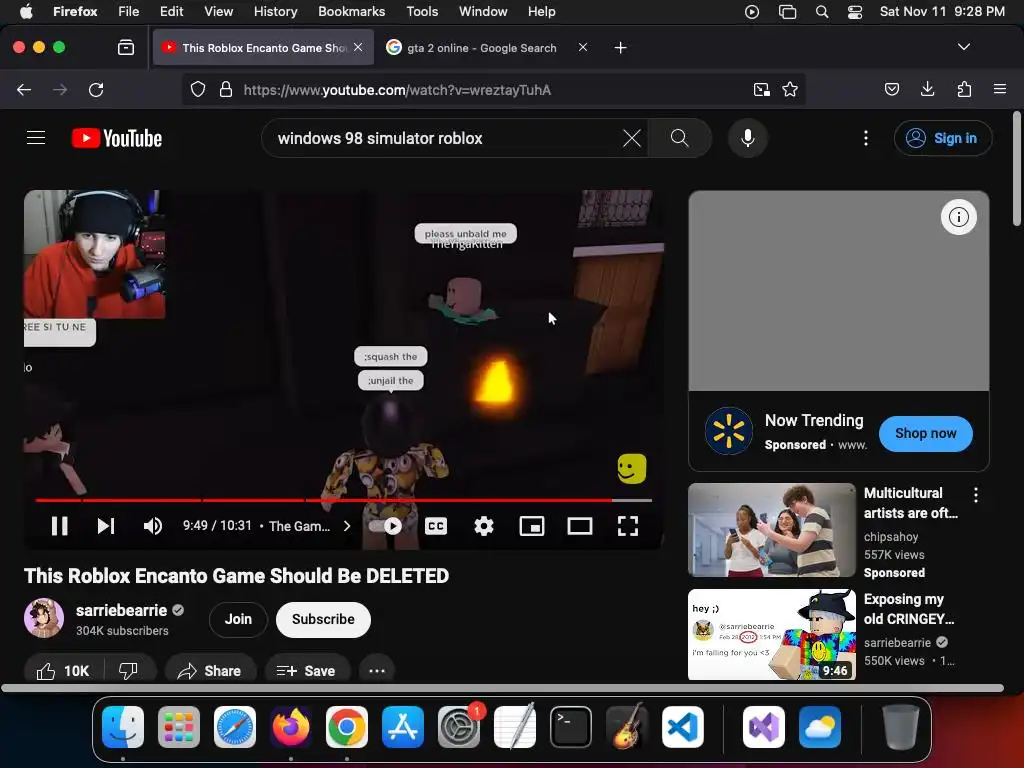Open Visual Studio Code from dock

tap(682, 727)
